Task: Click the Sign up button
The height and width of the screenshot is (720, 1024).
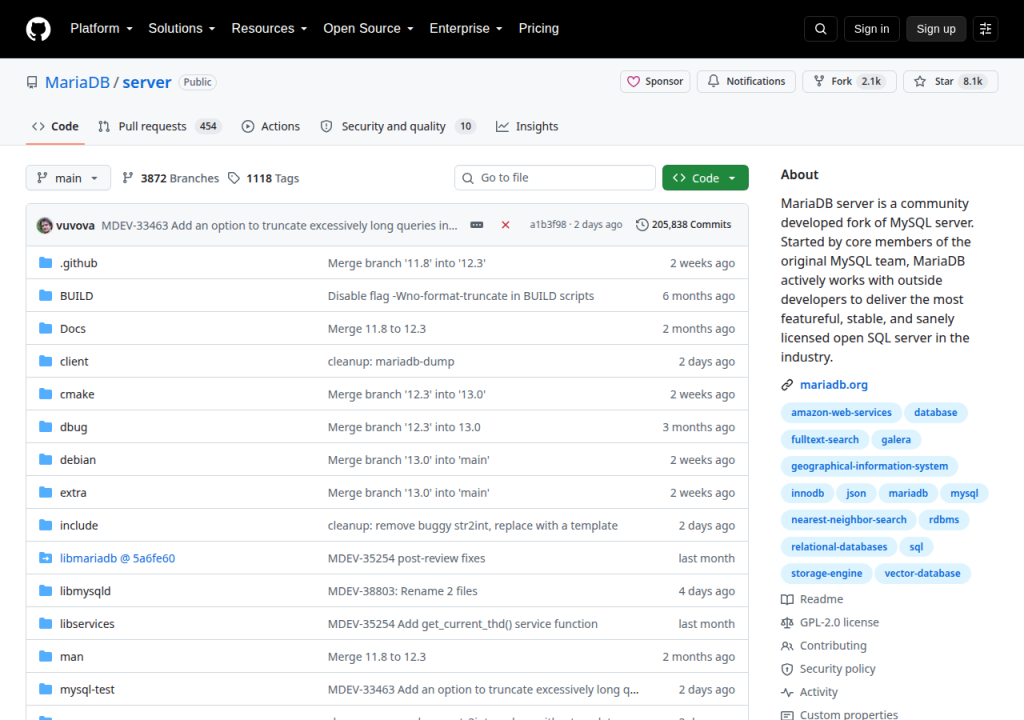Action: pyautogui.click(x=936, y=29)
